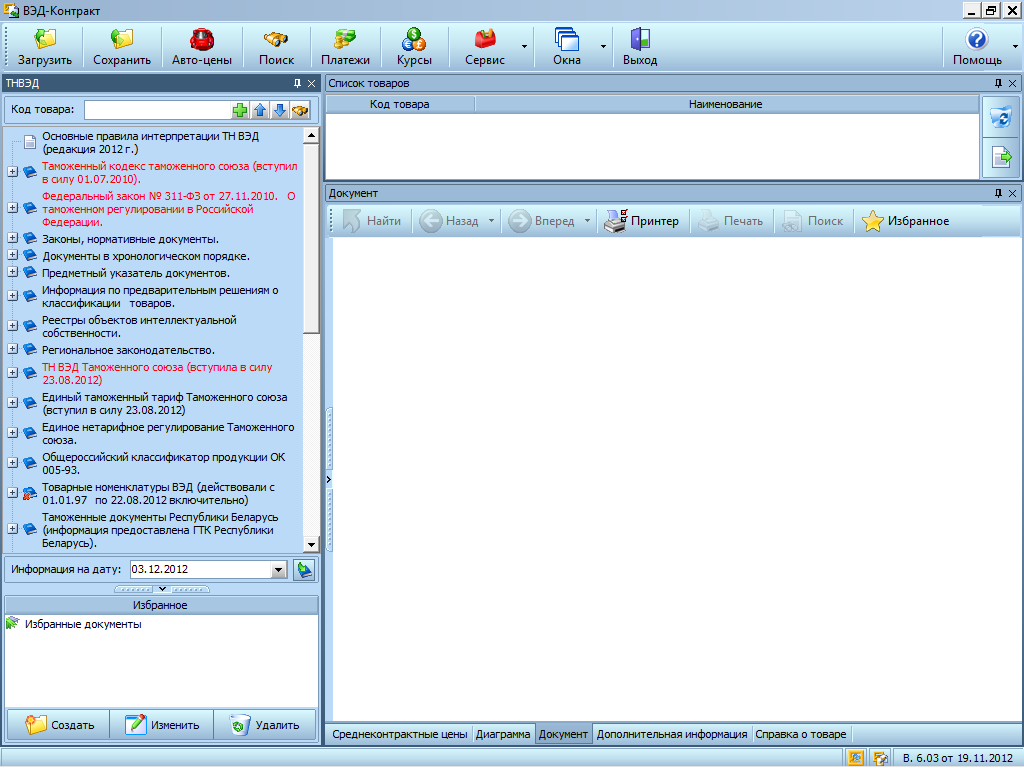Click Назад in the Документ toolbar
This screenshot has height=768, width=1024.
click(449, 221)
